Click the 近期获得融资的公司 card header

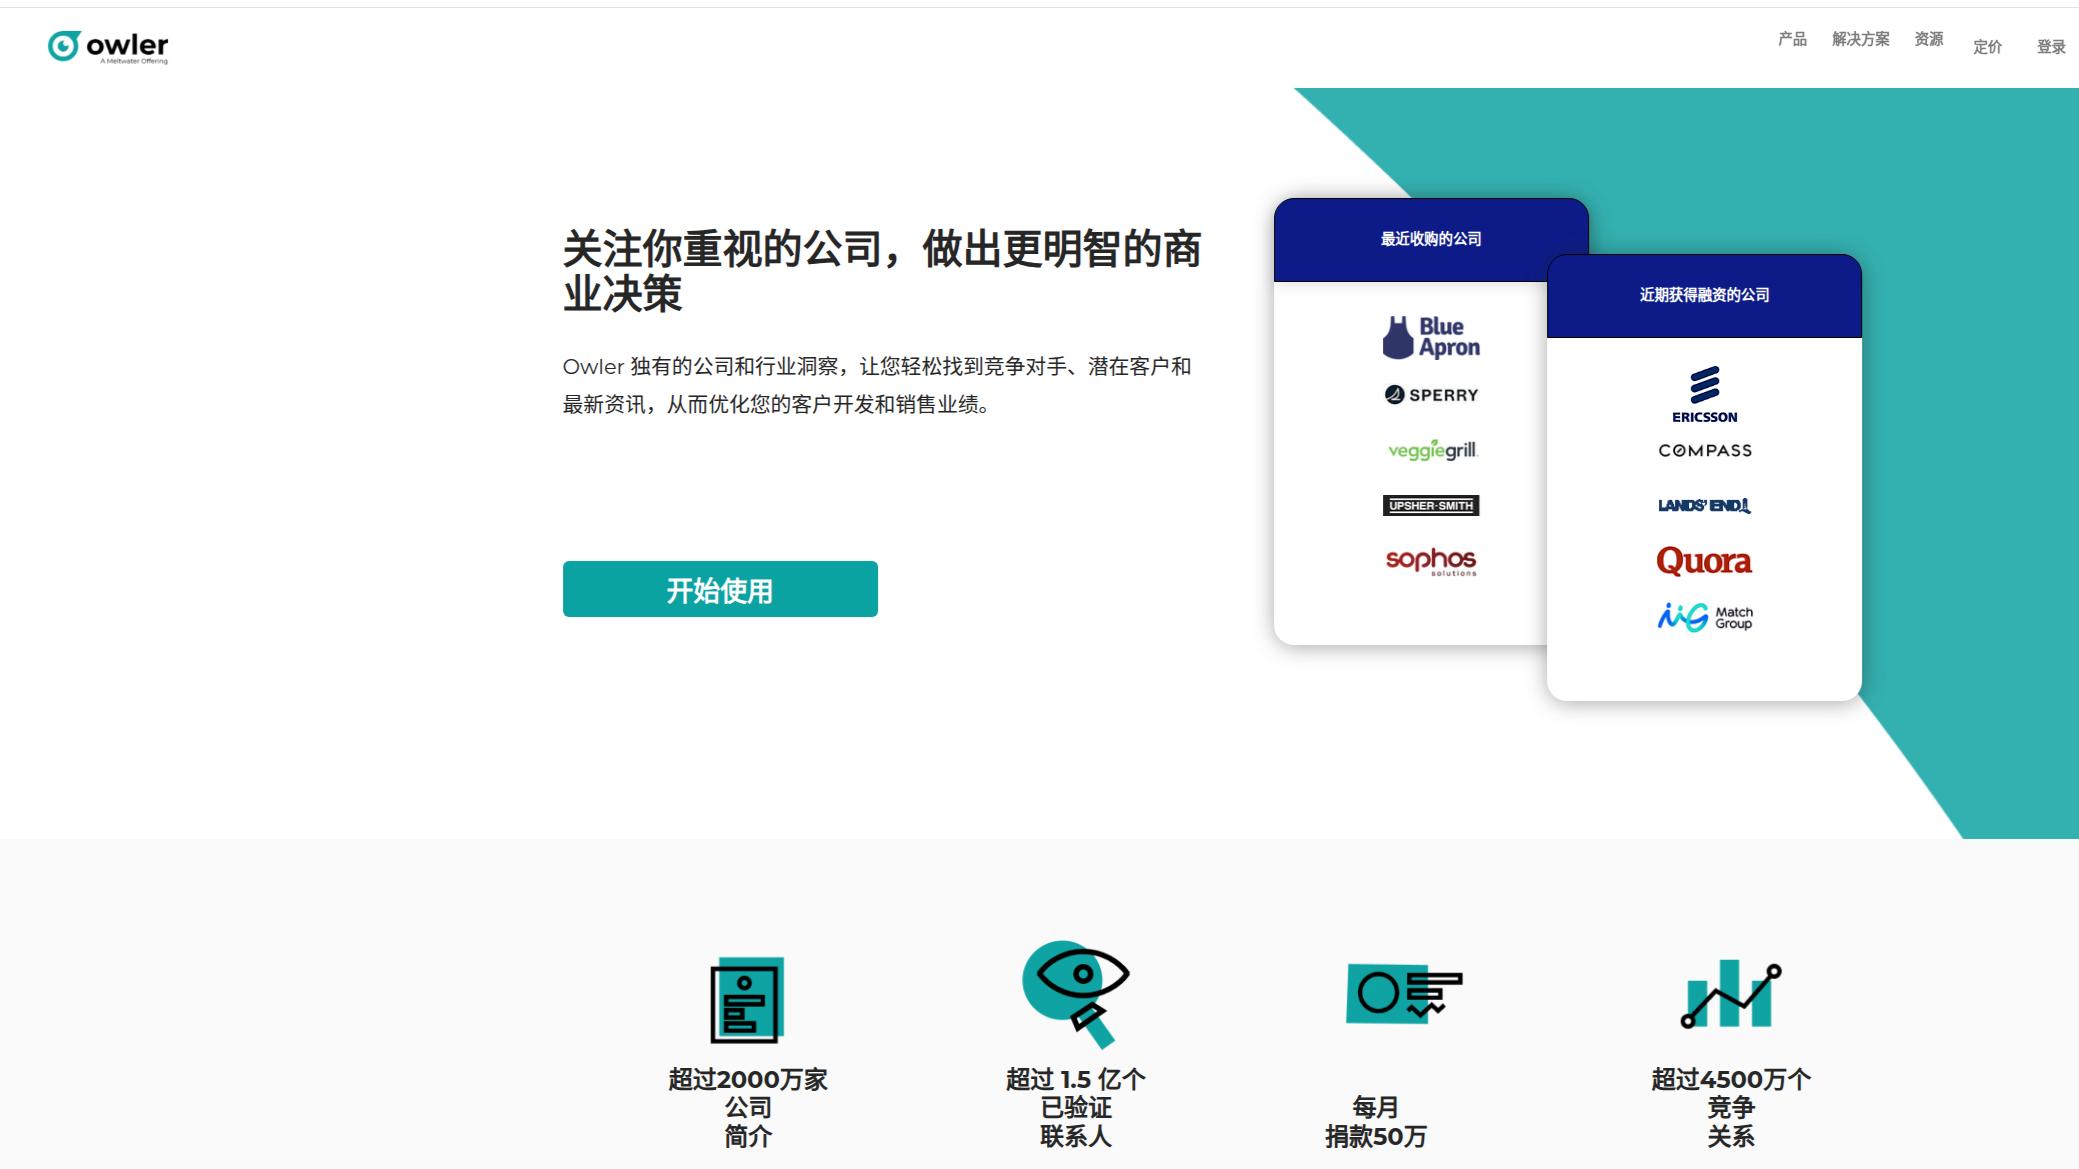point(1704,296)
